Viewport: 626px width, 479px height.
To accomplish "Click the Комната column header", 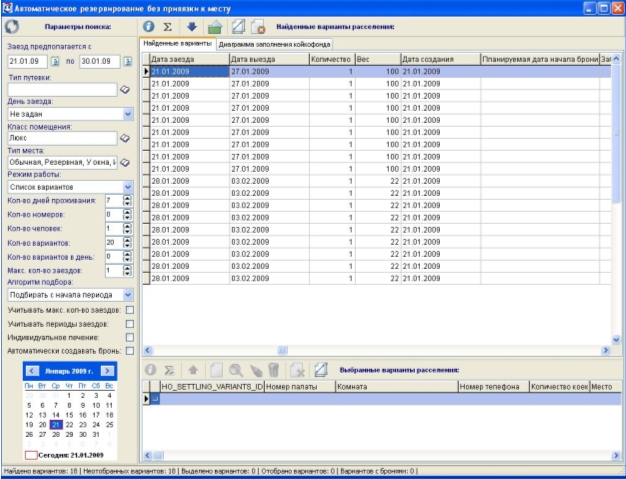I will click(396, 386).
